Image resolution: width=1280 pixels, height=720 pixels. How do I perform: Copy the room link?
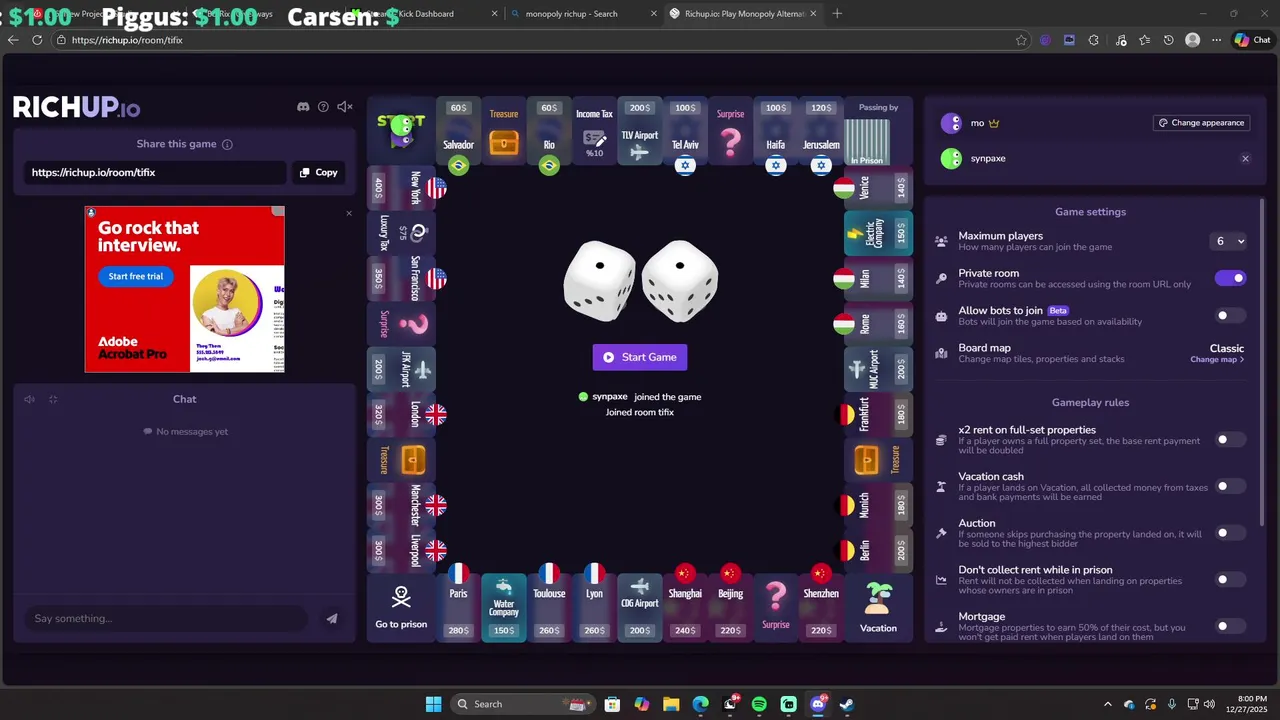[x=318, y=172]
